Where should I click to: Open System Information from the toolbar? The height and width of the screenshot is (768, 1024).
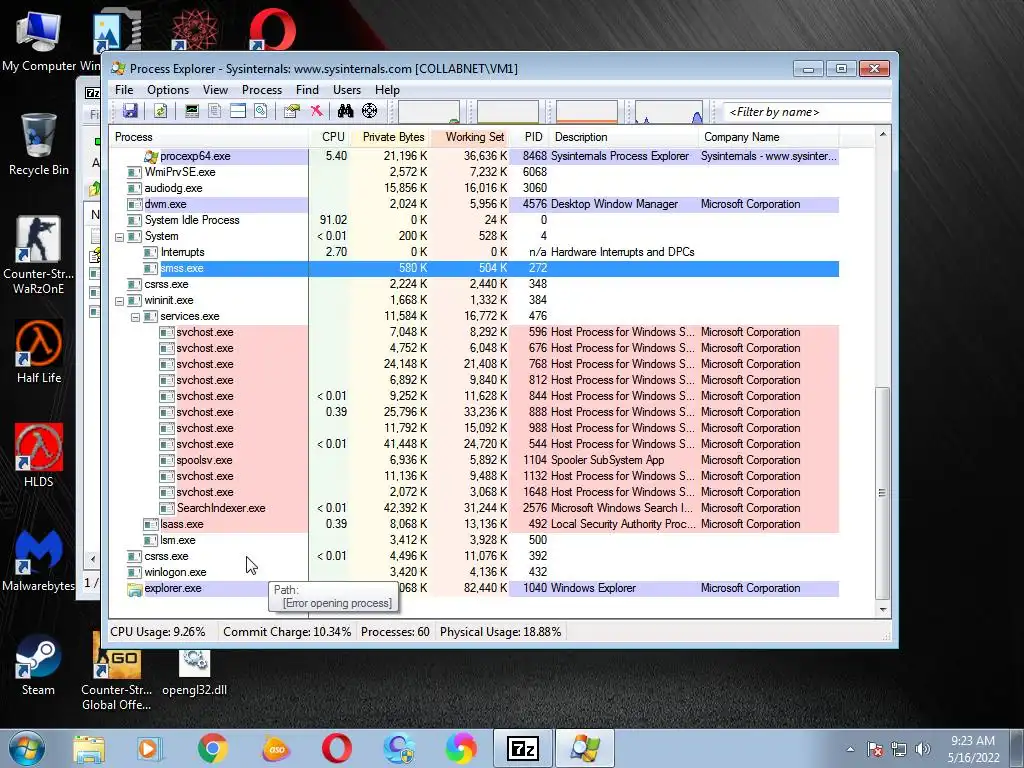[x=191, y=111]
